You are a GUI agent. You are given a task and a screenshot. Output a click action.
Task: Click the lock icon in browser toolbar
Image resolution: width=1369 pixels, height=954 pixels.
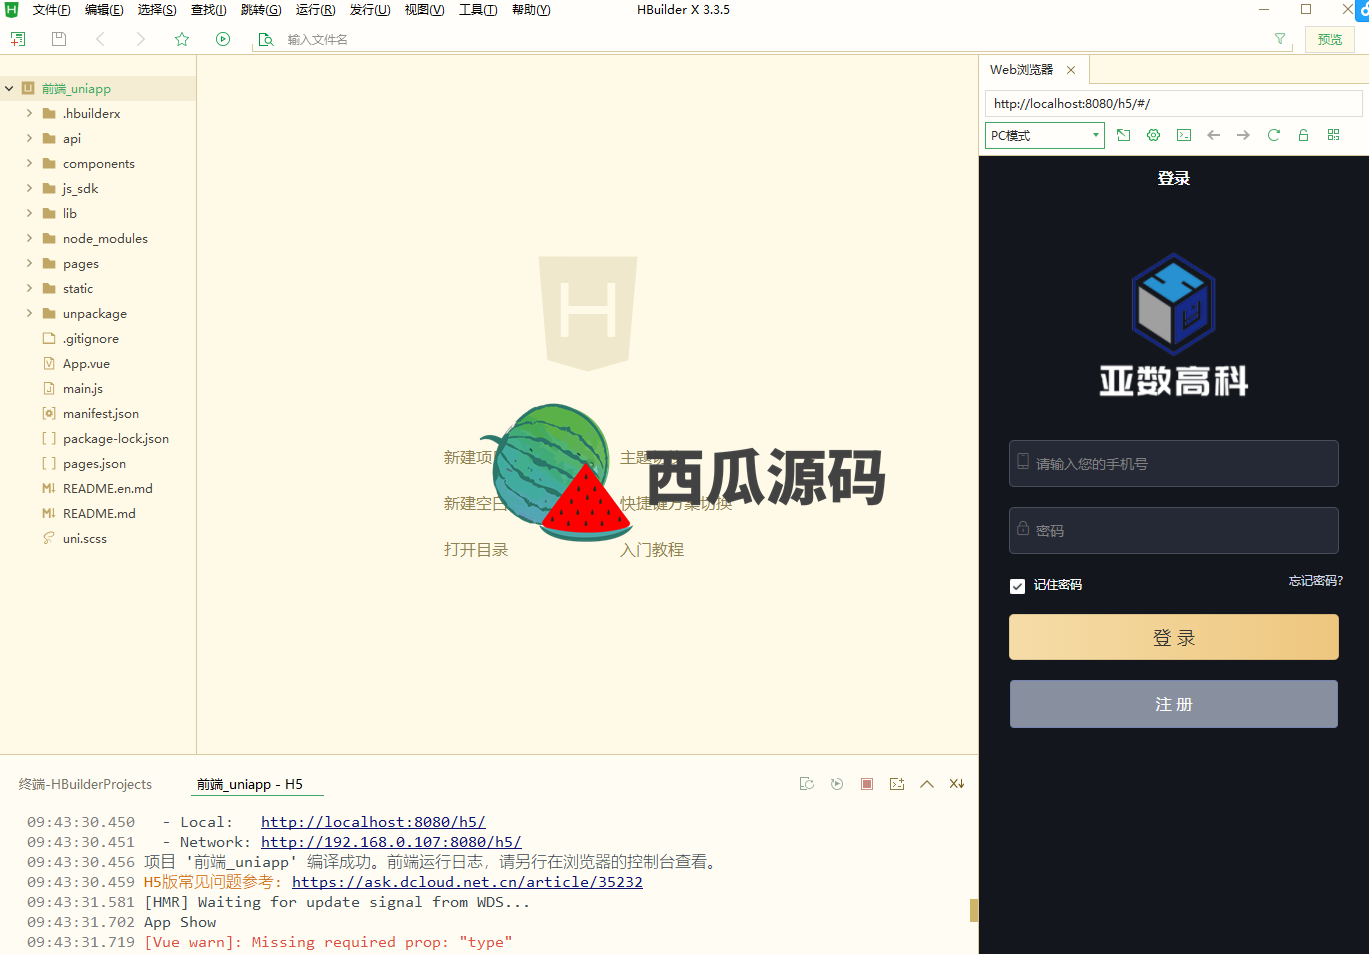pos(1304,135)
